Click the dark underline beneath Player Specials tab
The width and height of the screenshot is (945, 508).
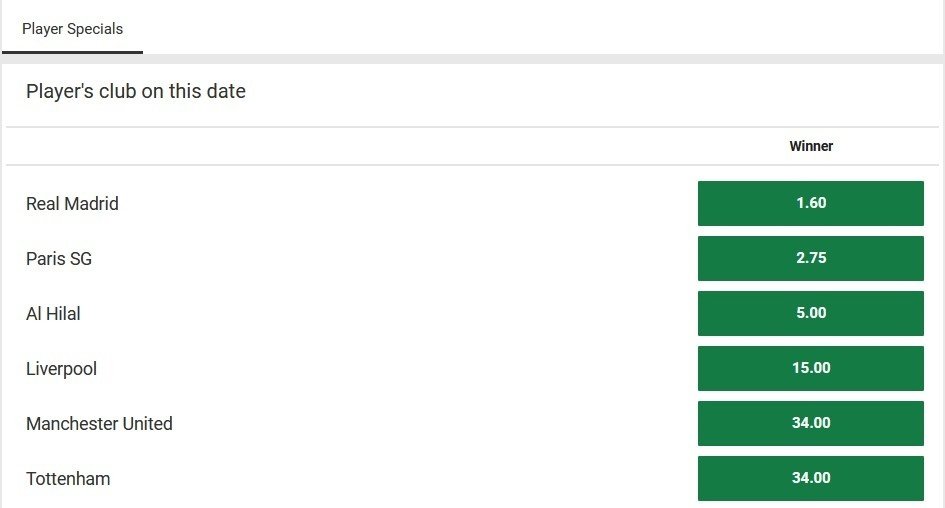pos(72,51)
